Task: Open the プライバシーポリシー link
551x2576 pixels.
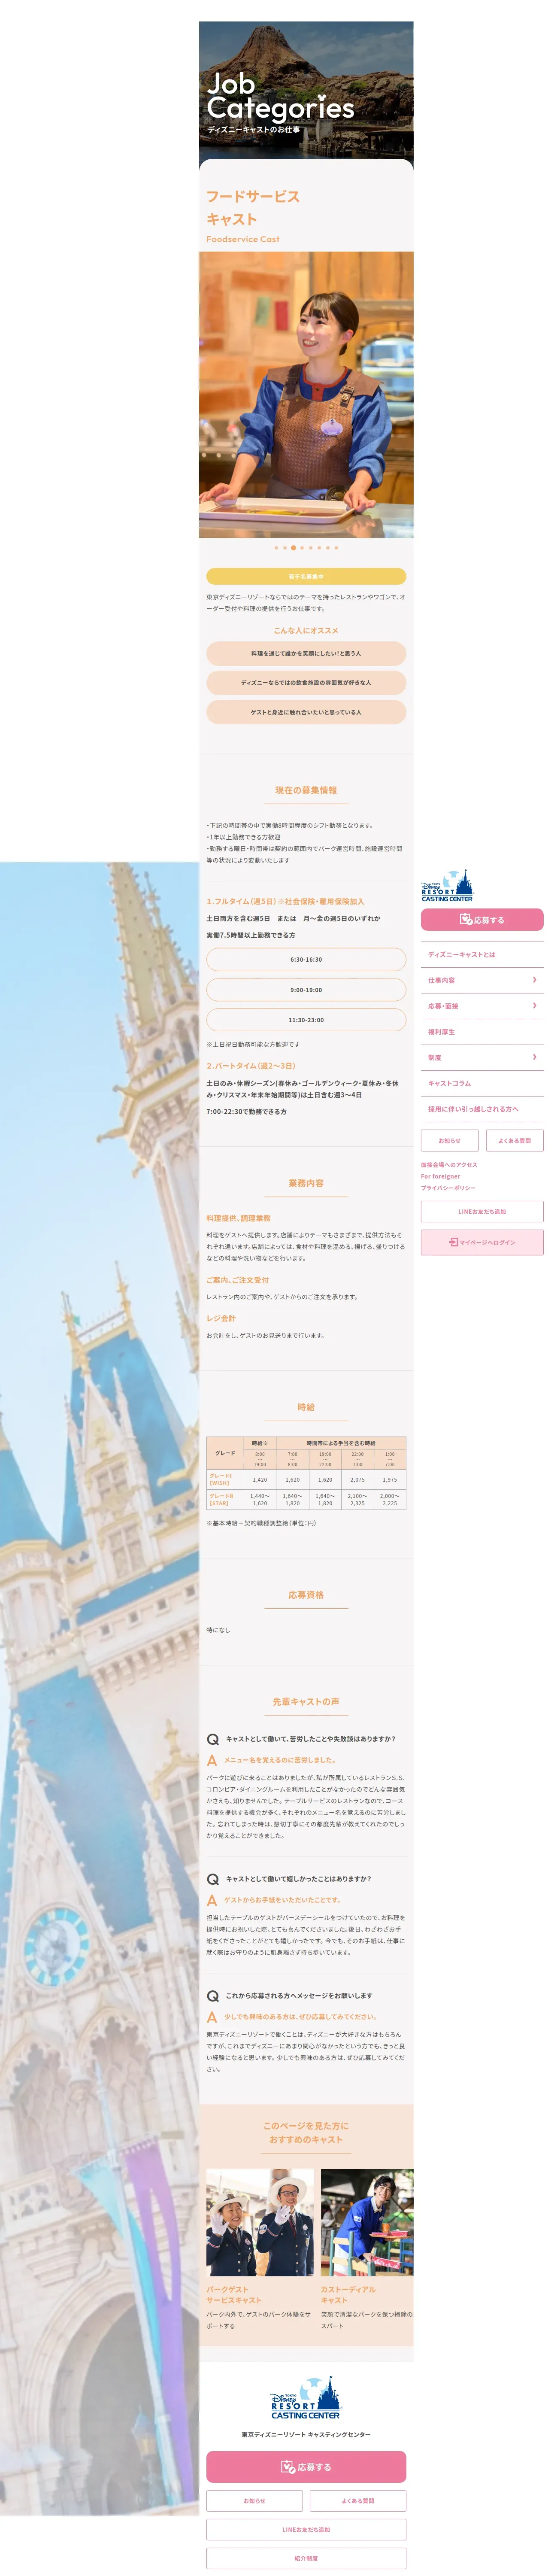Action: (x=448, y=1189)
